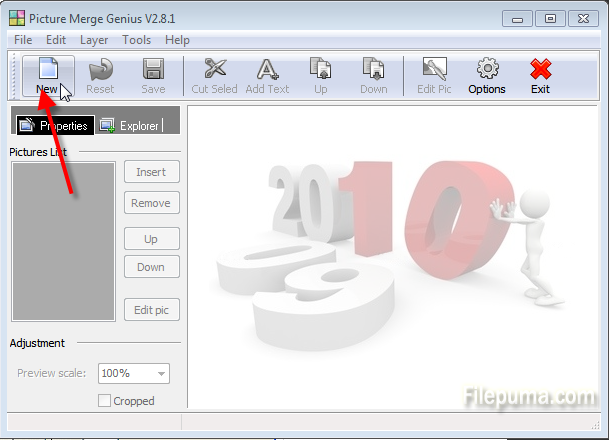Select the Add Text tool

click(267, 69)
